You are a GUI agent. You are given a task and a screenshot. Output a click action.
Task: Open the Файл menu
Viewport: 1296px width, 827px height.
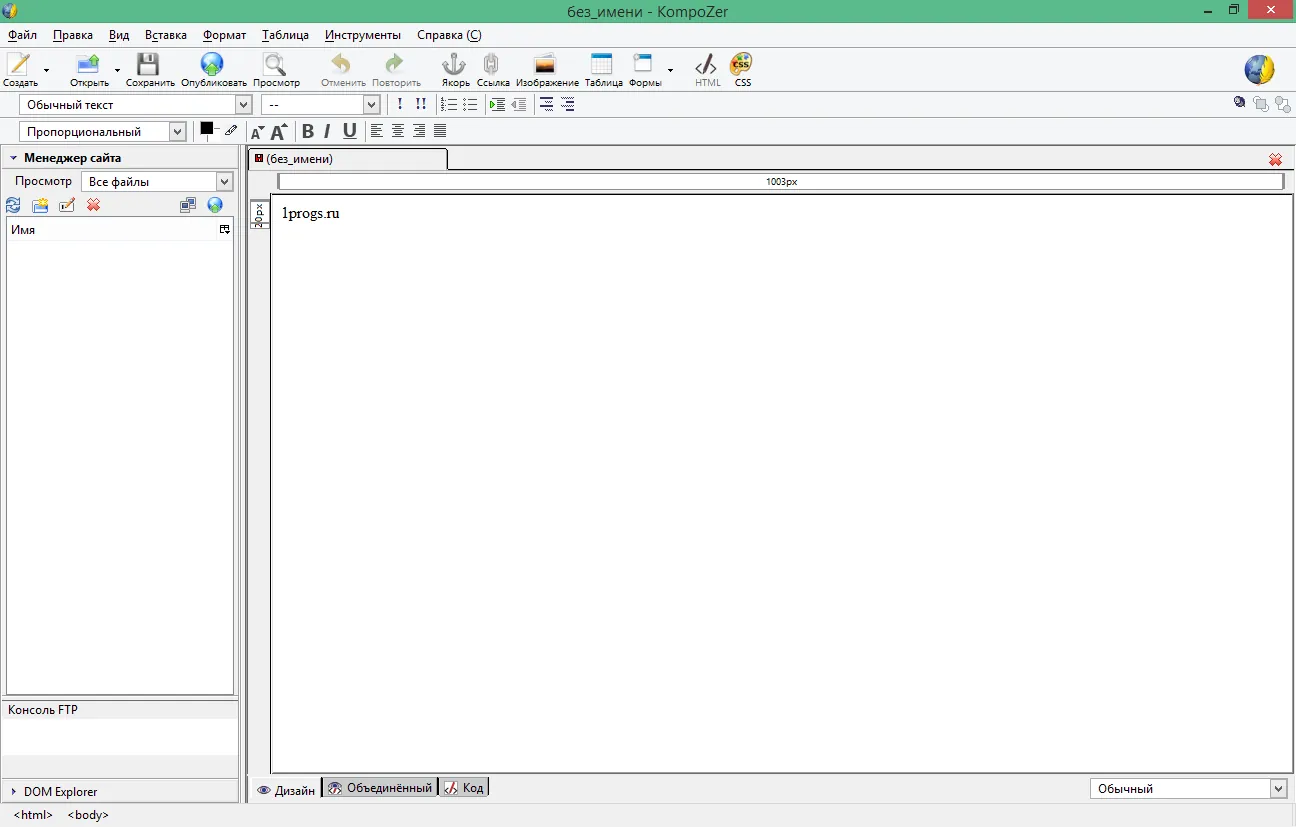pos(22,35)
